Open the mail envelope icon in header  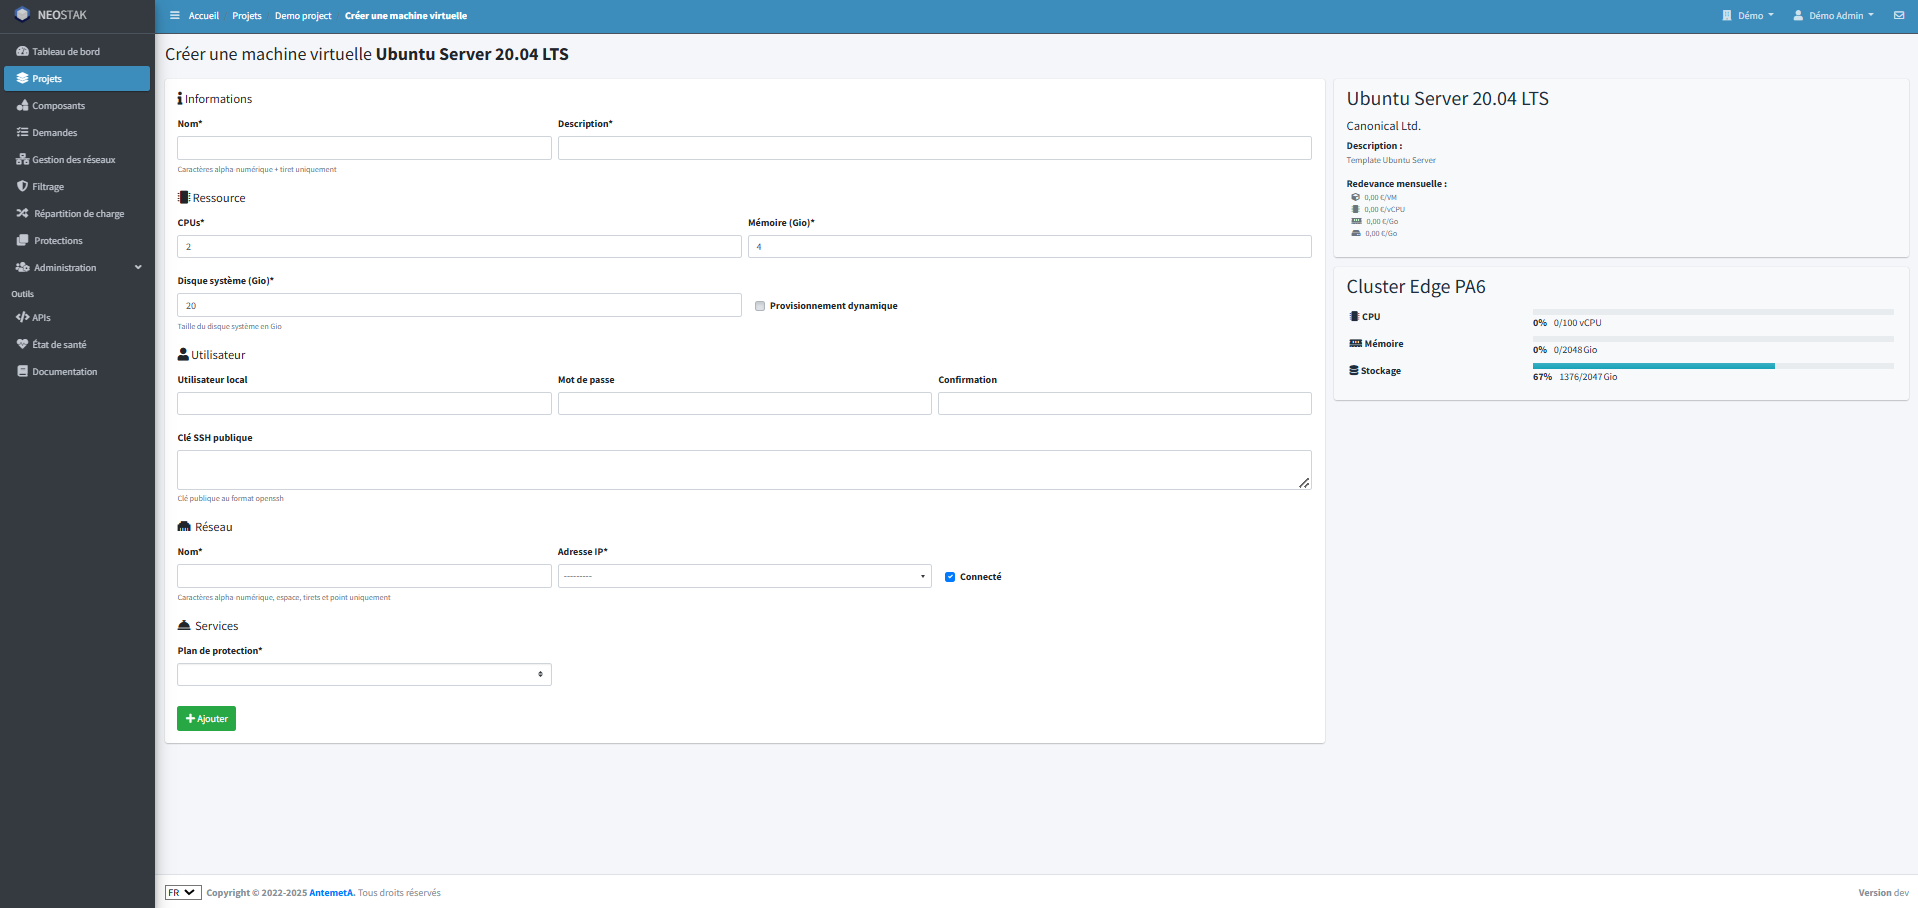pos(1898,16)
